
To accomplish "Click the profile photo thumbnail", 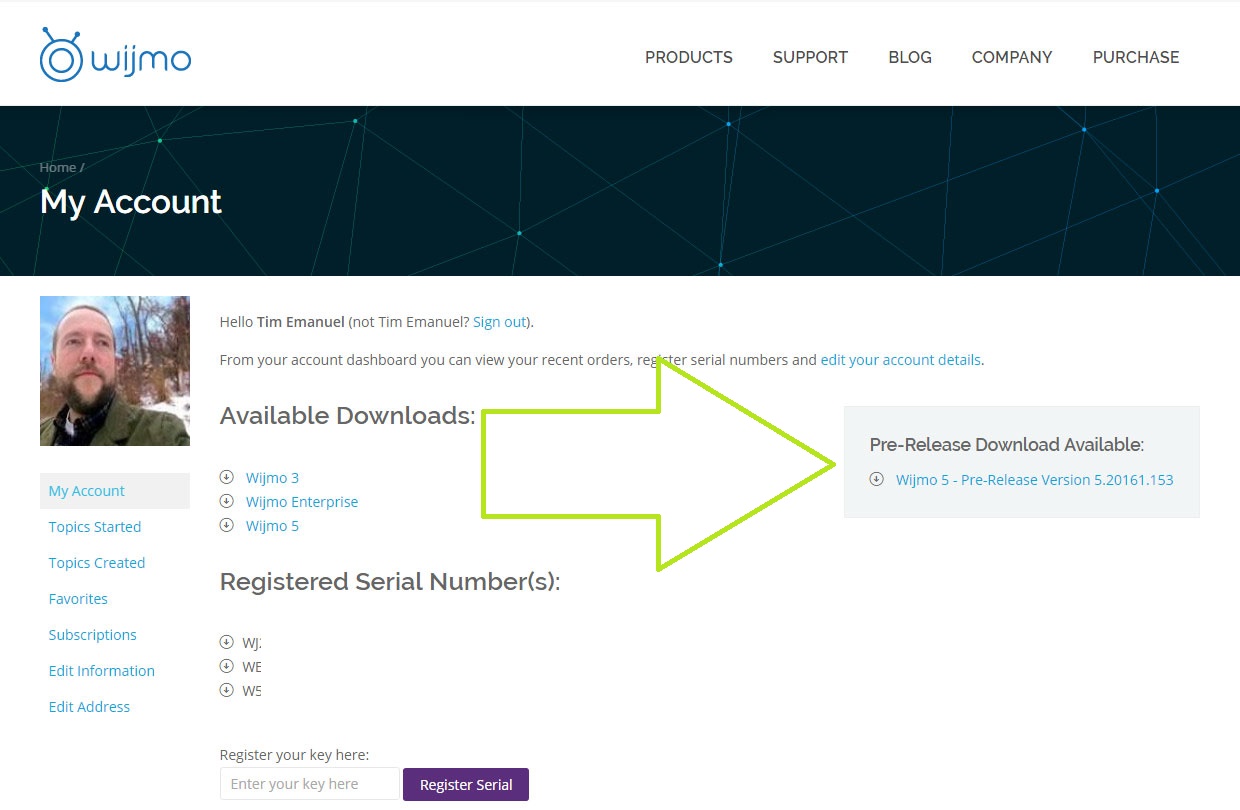I will (x=115, y=371).
